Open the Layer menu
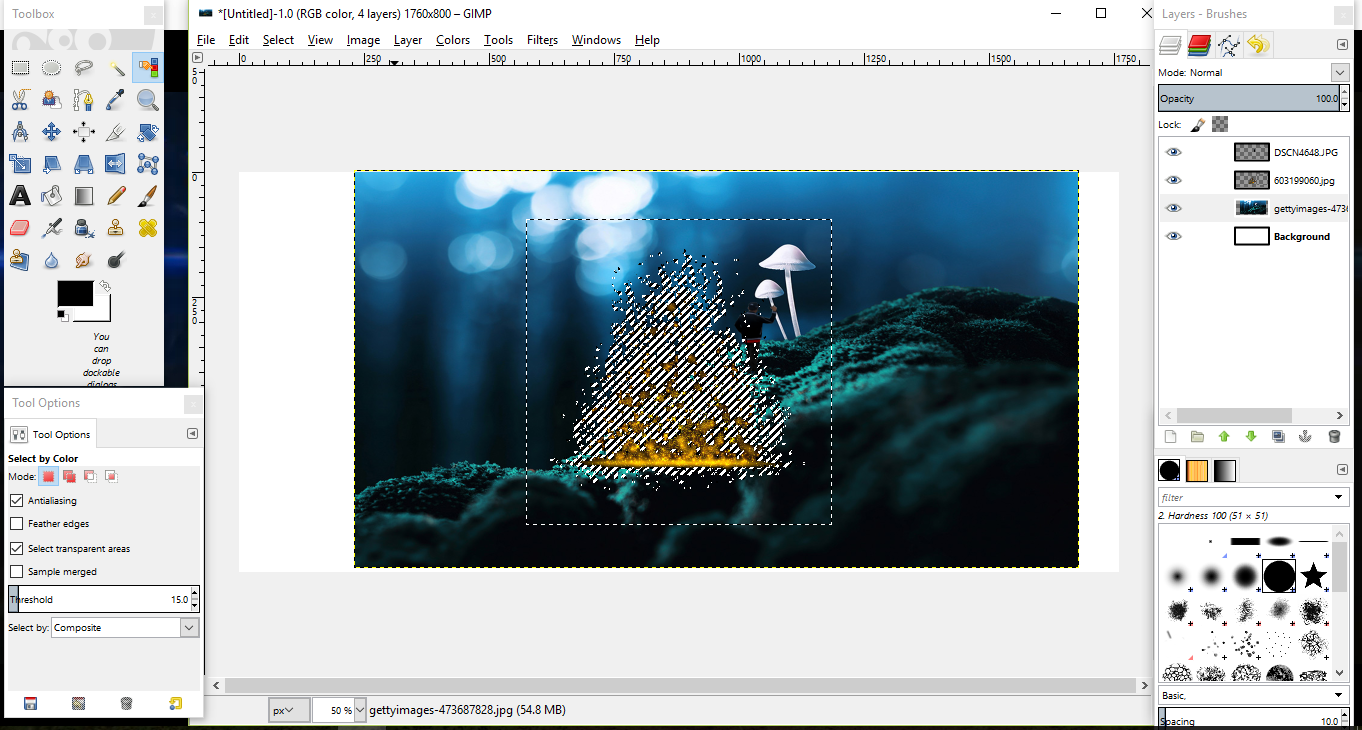The height and width of the screenshot is (730, 1362). [x=408, y=40]
